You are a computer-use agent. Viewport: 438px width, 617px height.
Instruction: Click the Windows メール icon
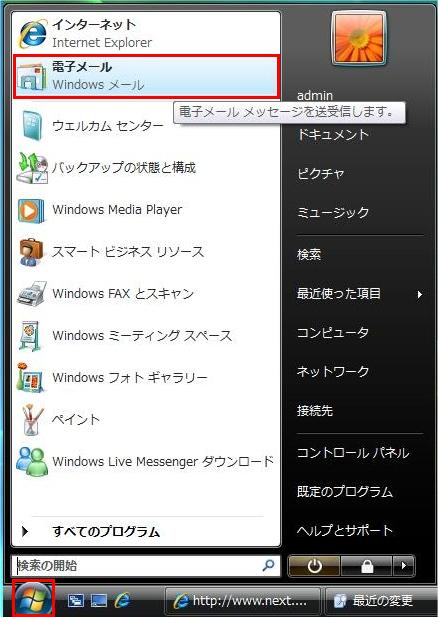coord(31,76)
